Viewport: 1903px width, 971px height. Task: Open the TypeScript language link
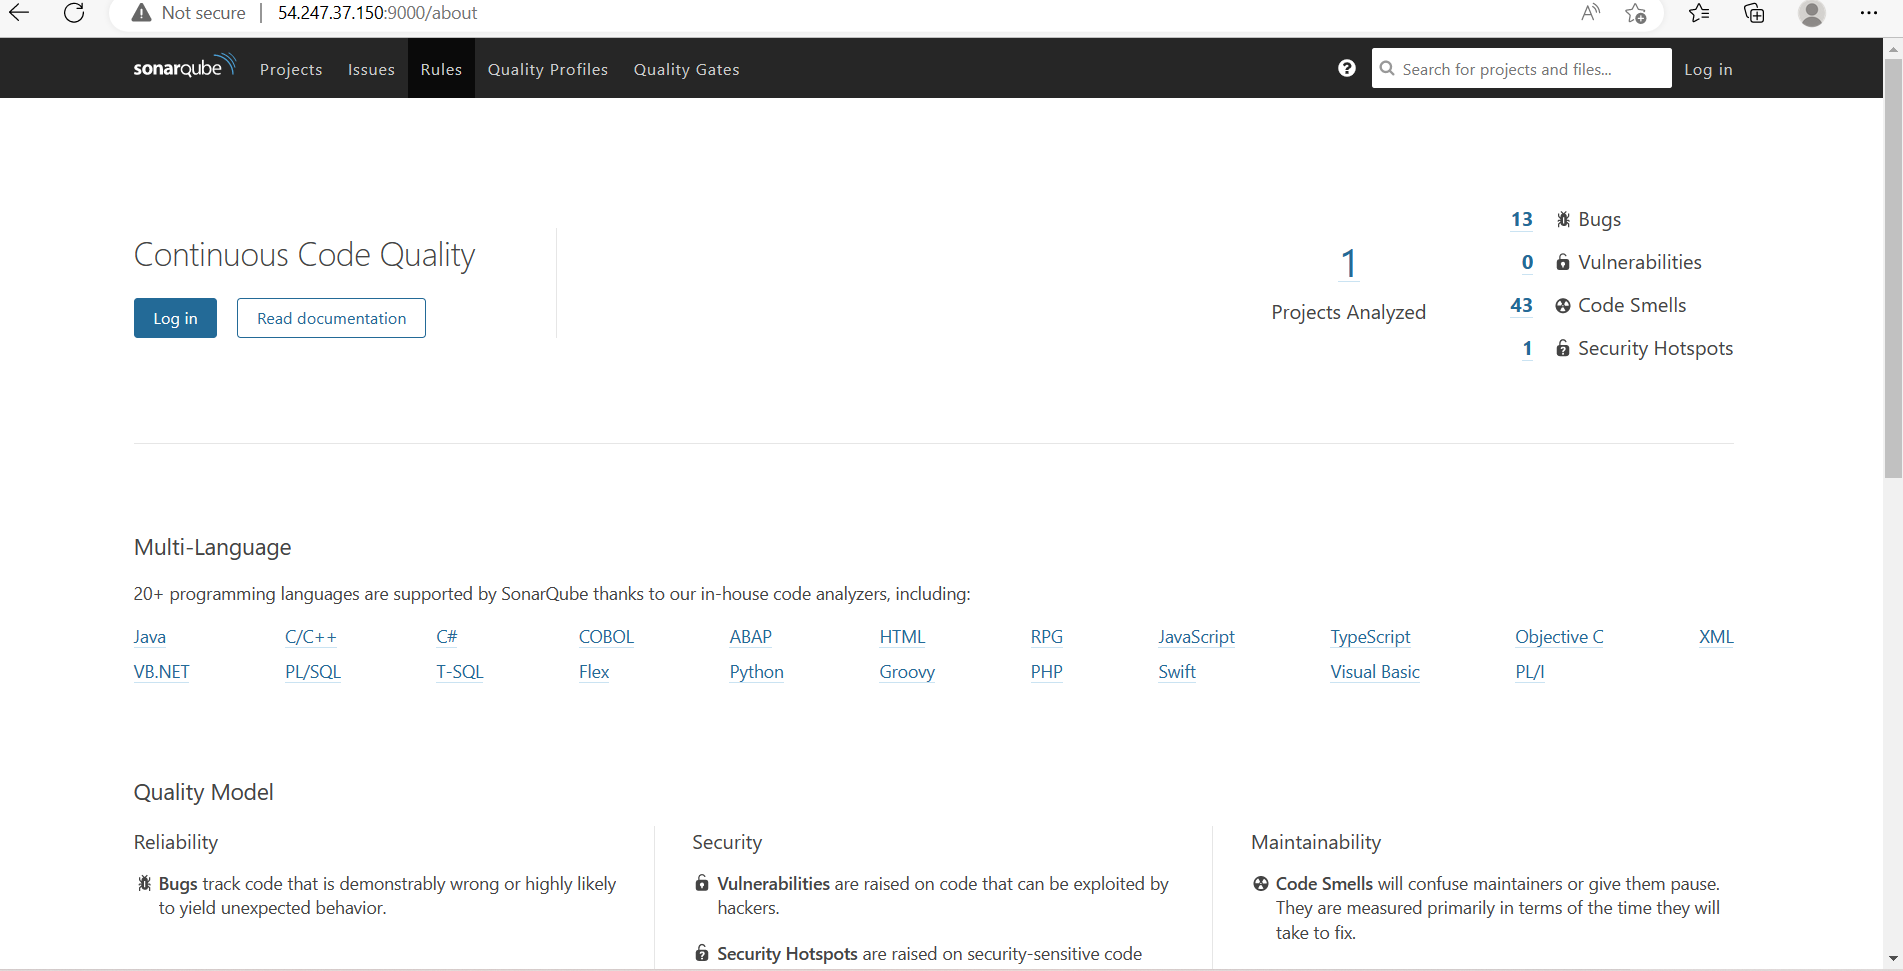pos(1370,637)
